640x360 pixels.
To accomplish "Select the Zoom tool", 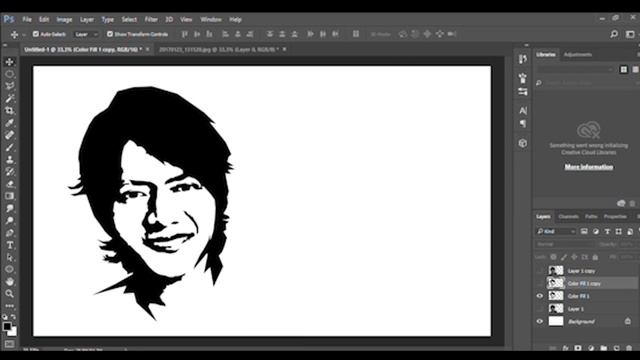I will (9, 293).
